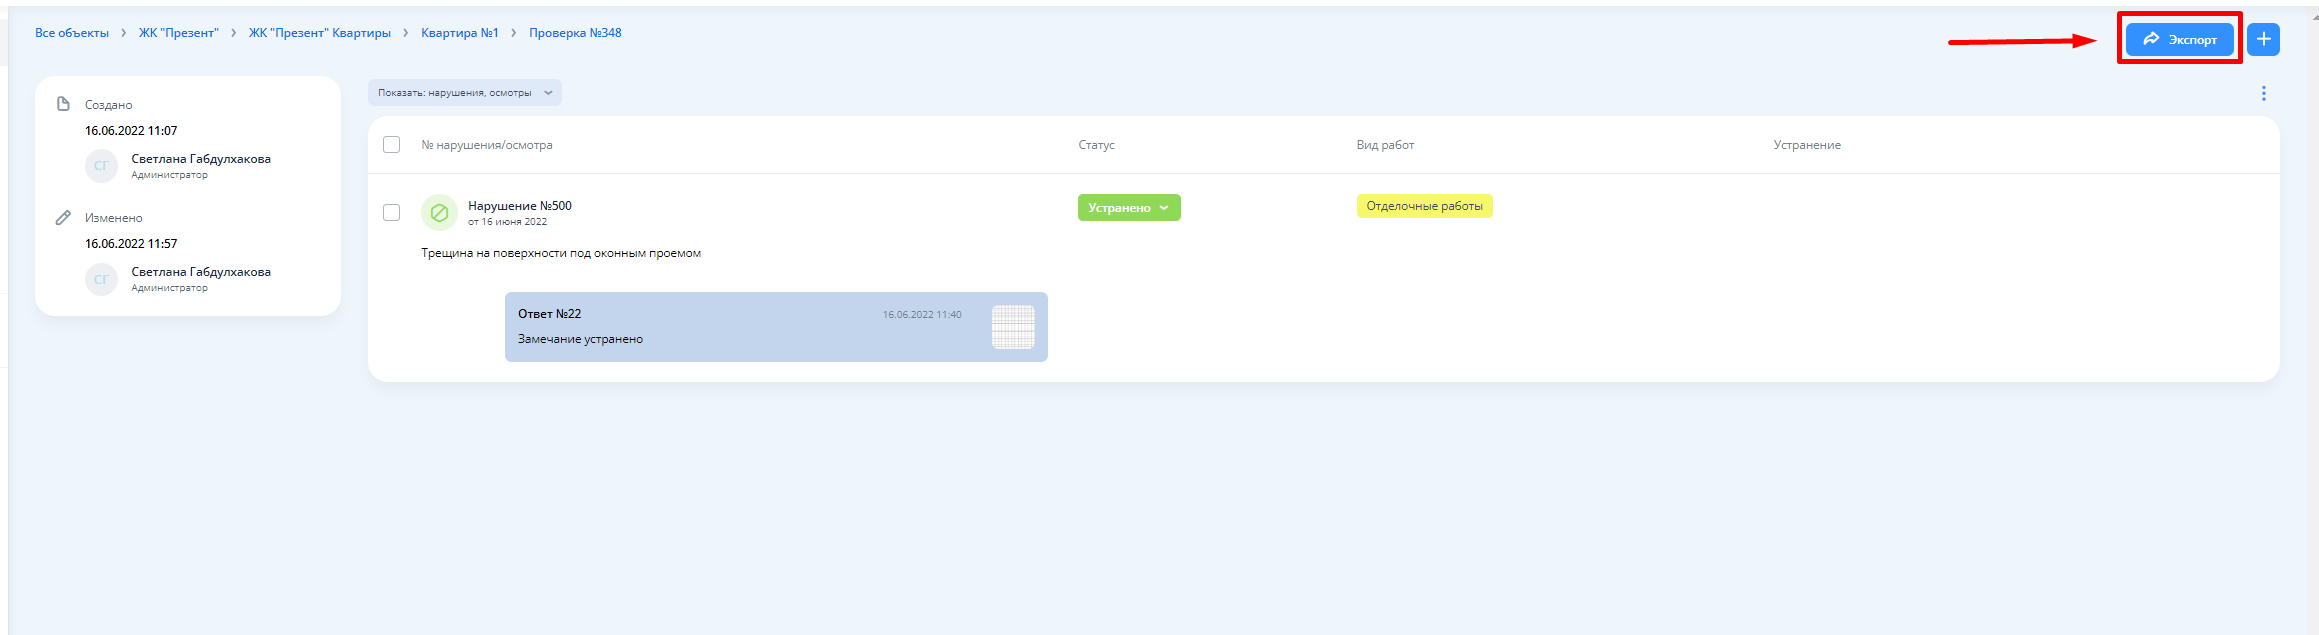
Task: Click Проверка №348 breadcrumb
Action: click(575, 33)
